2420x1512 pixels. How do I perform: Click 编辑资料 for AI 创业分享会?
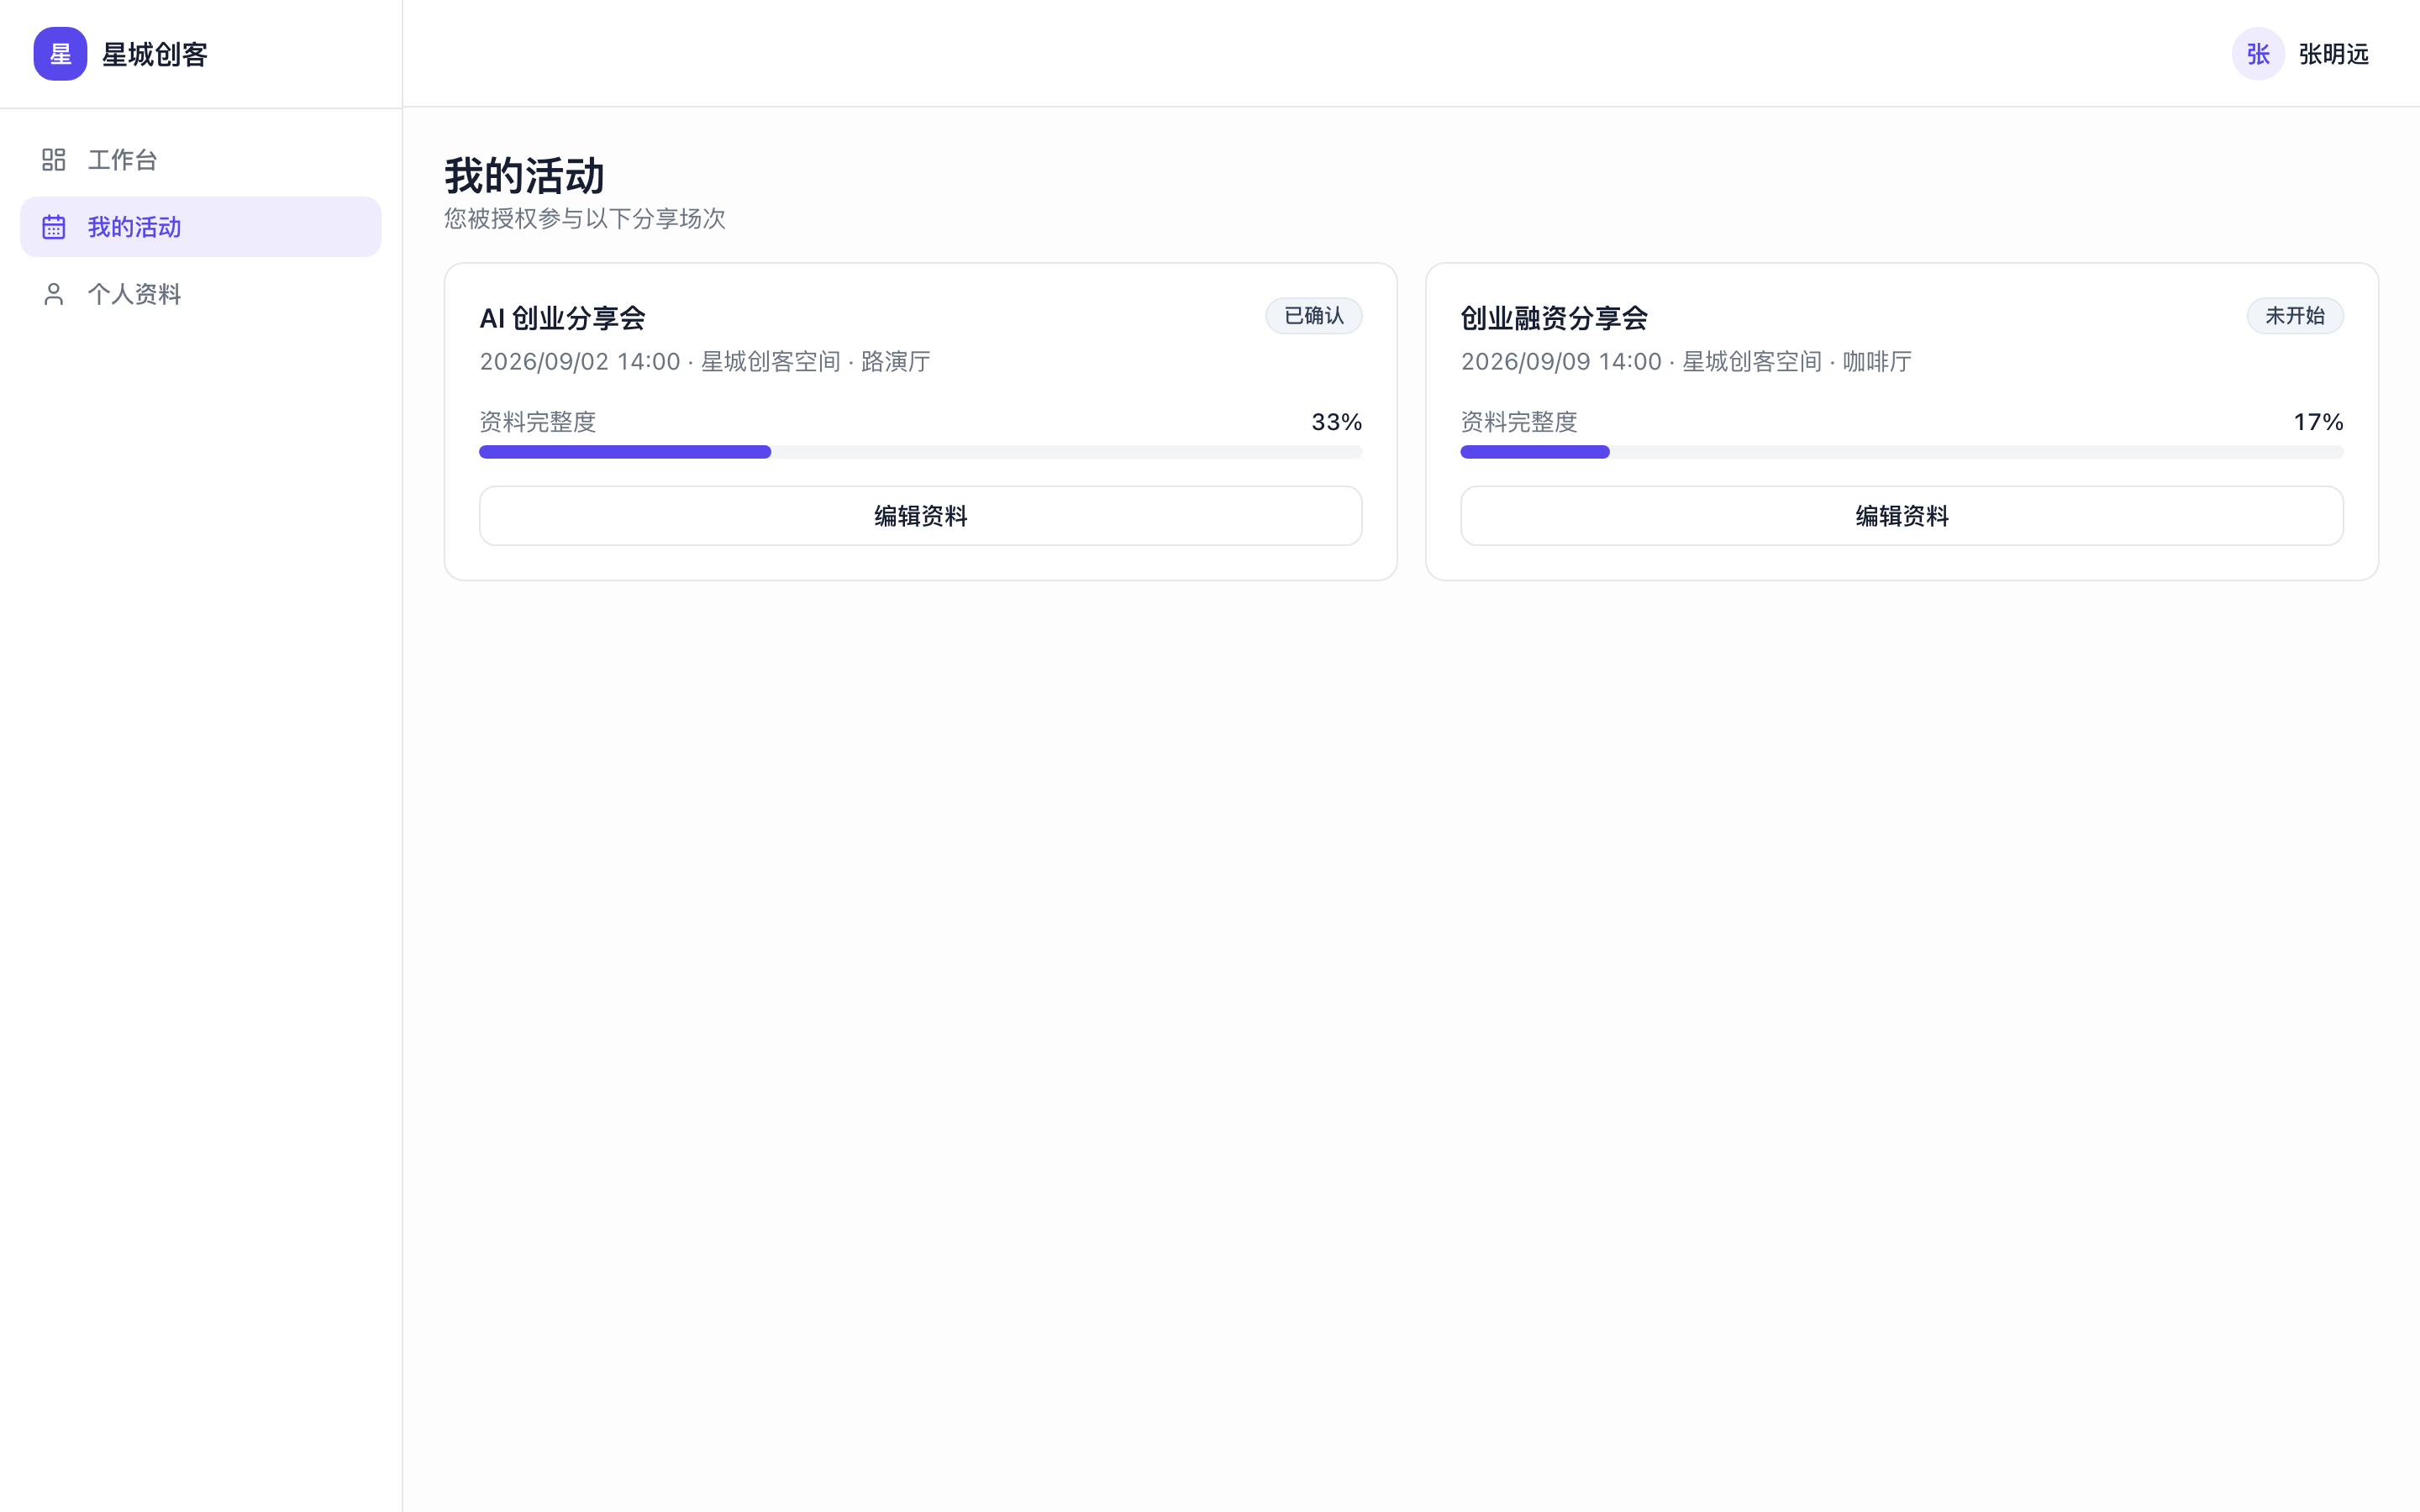pyautogui.click(x=920, y=516)
